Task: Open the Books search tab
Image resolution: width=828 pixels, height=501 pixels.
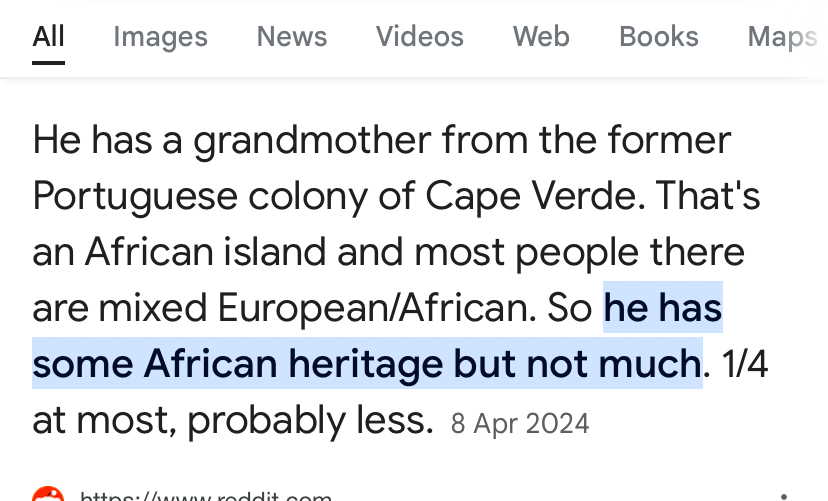Action: point(658,37)
